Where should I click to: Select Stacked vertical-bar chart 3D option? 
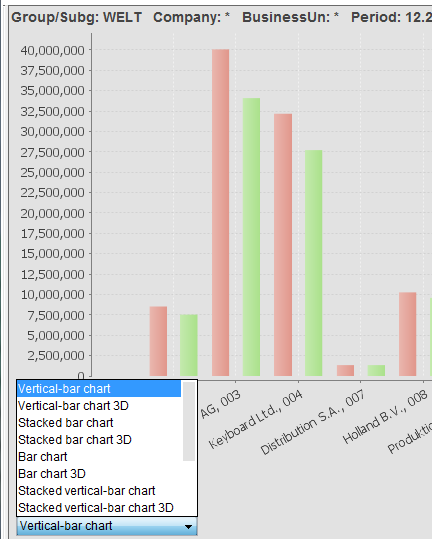pos(99,508)
